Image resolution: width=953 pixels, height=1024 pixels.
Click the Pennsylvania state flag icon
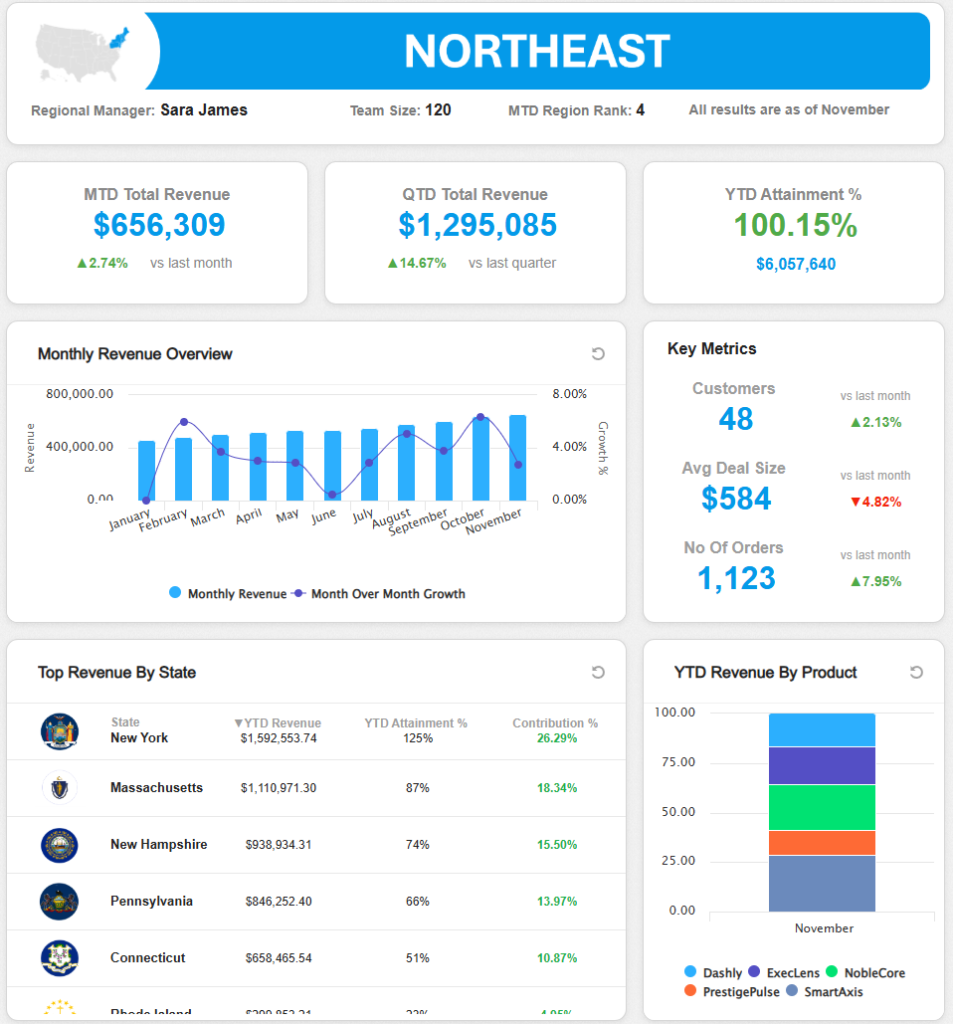[x=59, y=901]
